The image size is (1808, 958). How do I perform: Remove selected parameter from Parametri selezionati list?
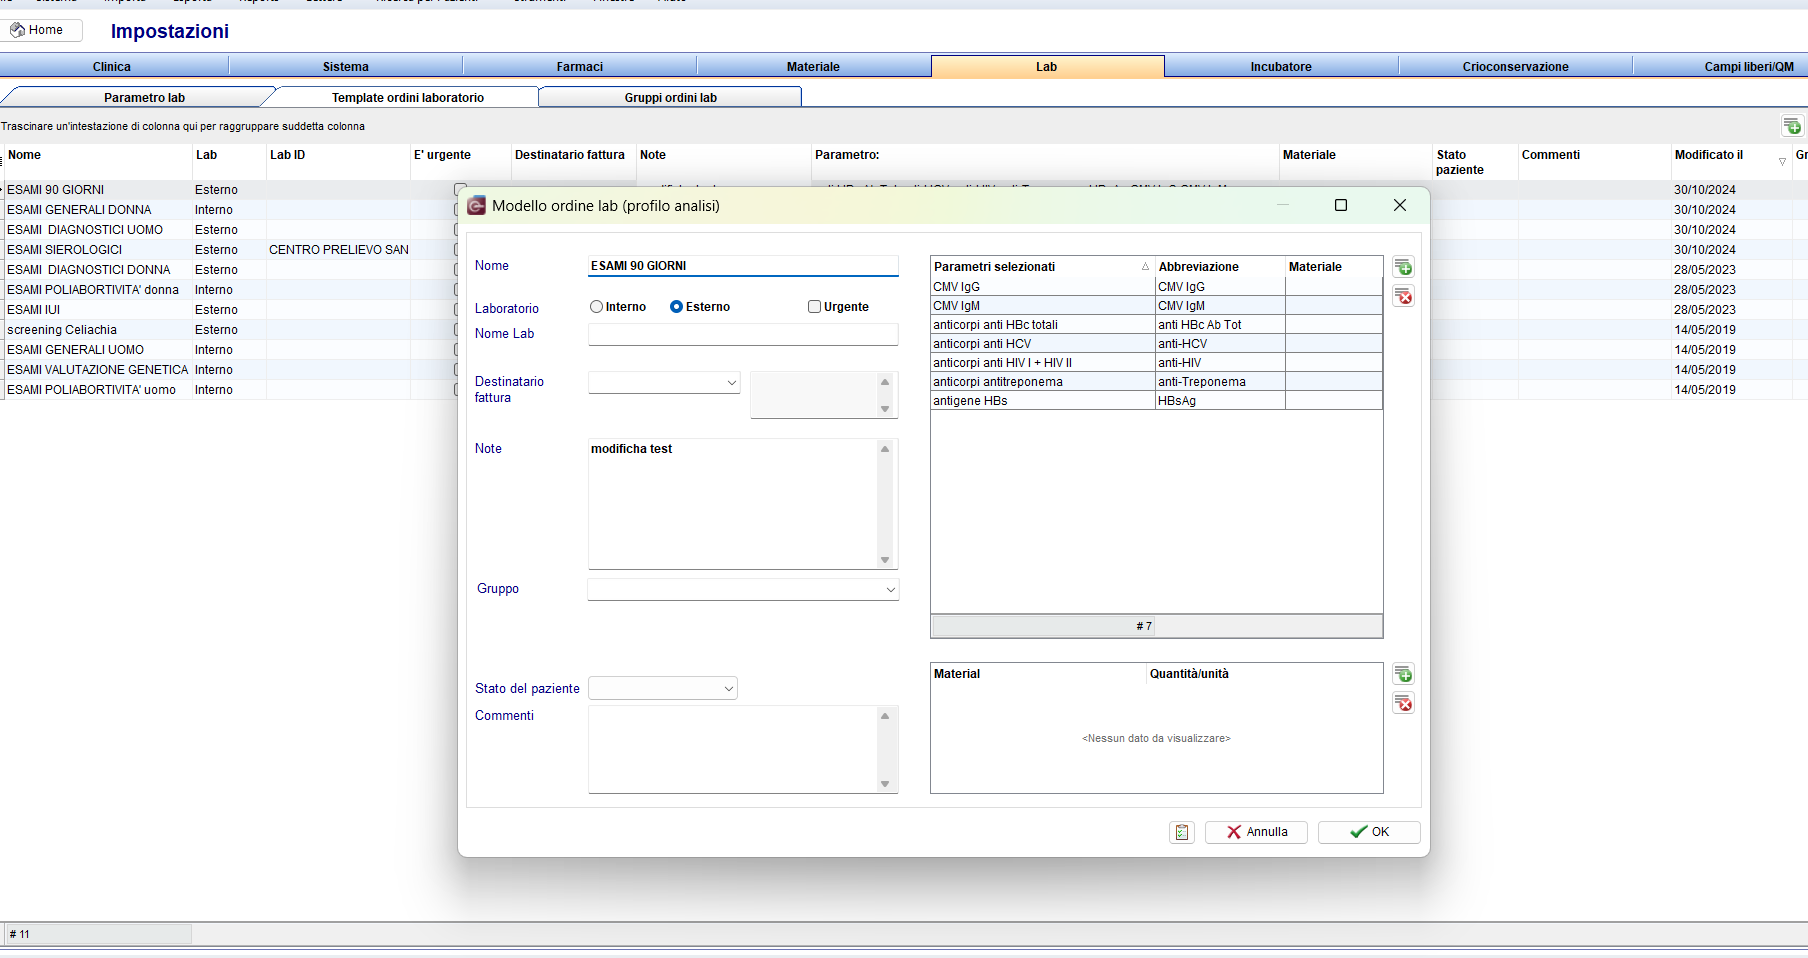(1403, 296)
